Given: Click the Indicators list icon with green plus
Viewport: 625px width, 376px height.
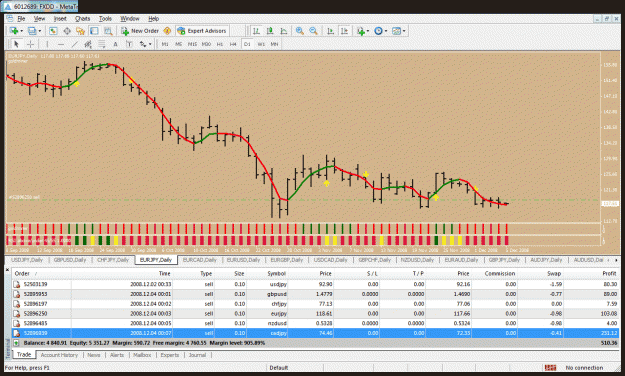Looking at the screenshot, I should (361, 31).
